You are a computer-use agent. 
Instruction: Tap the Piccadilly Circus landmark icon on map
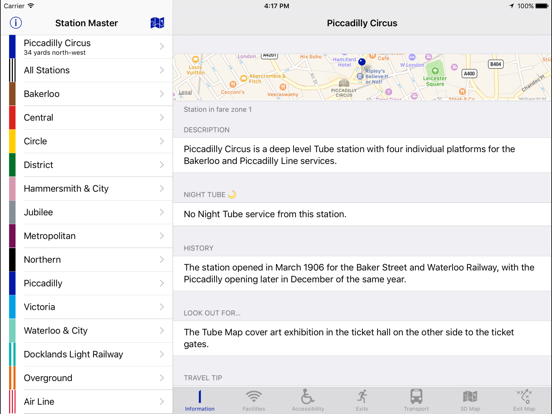click(344, 83)
